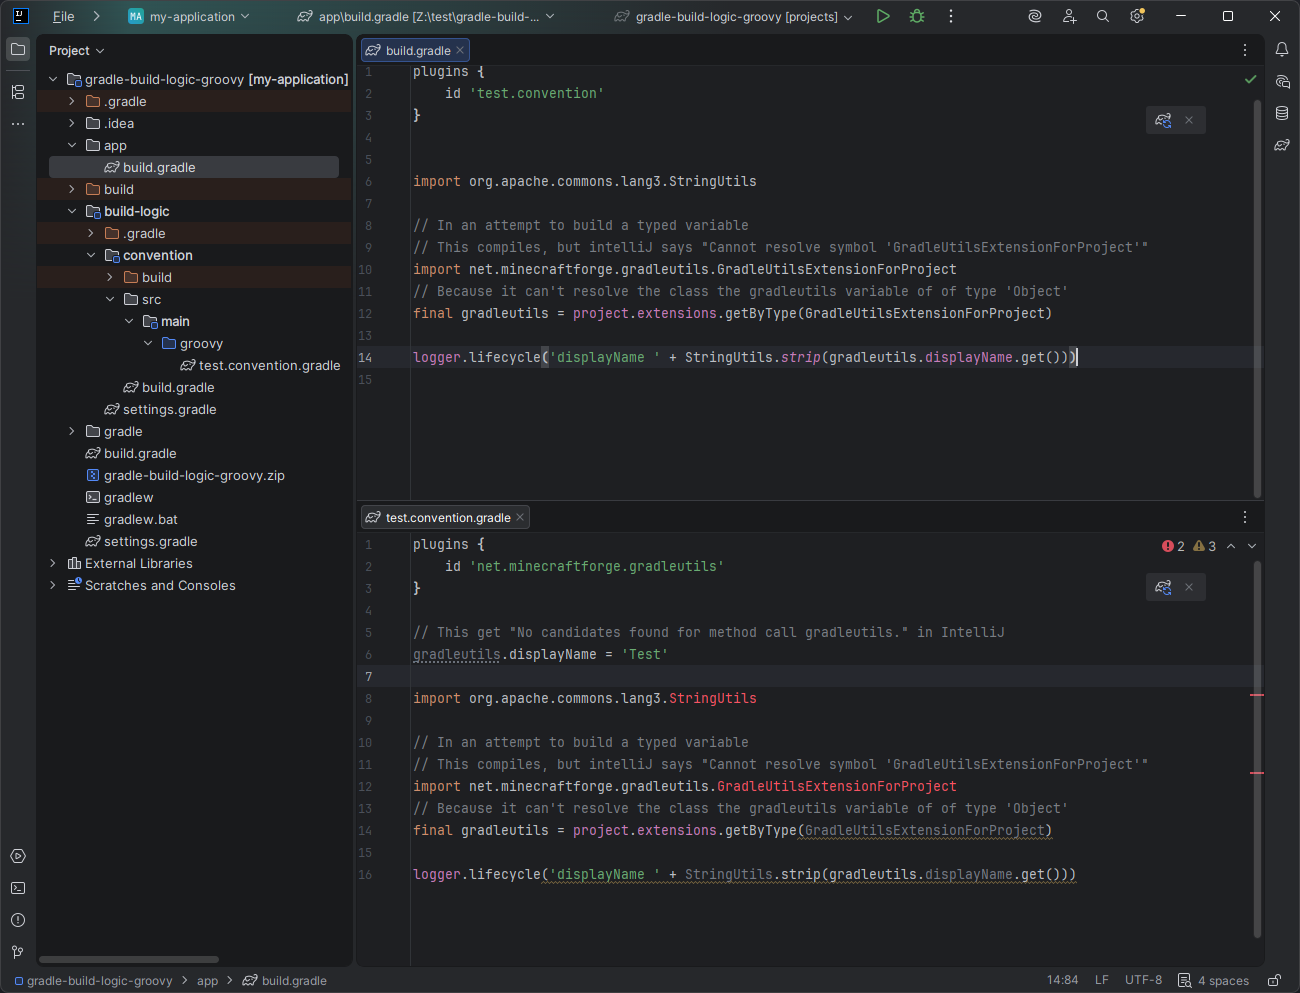Select test.convention.gradle in project tree
1300x993 pixels.
coord(260,365)
